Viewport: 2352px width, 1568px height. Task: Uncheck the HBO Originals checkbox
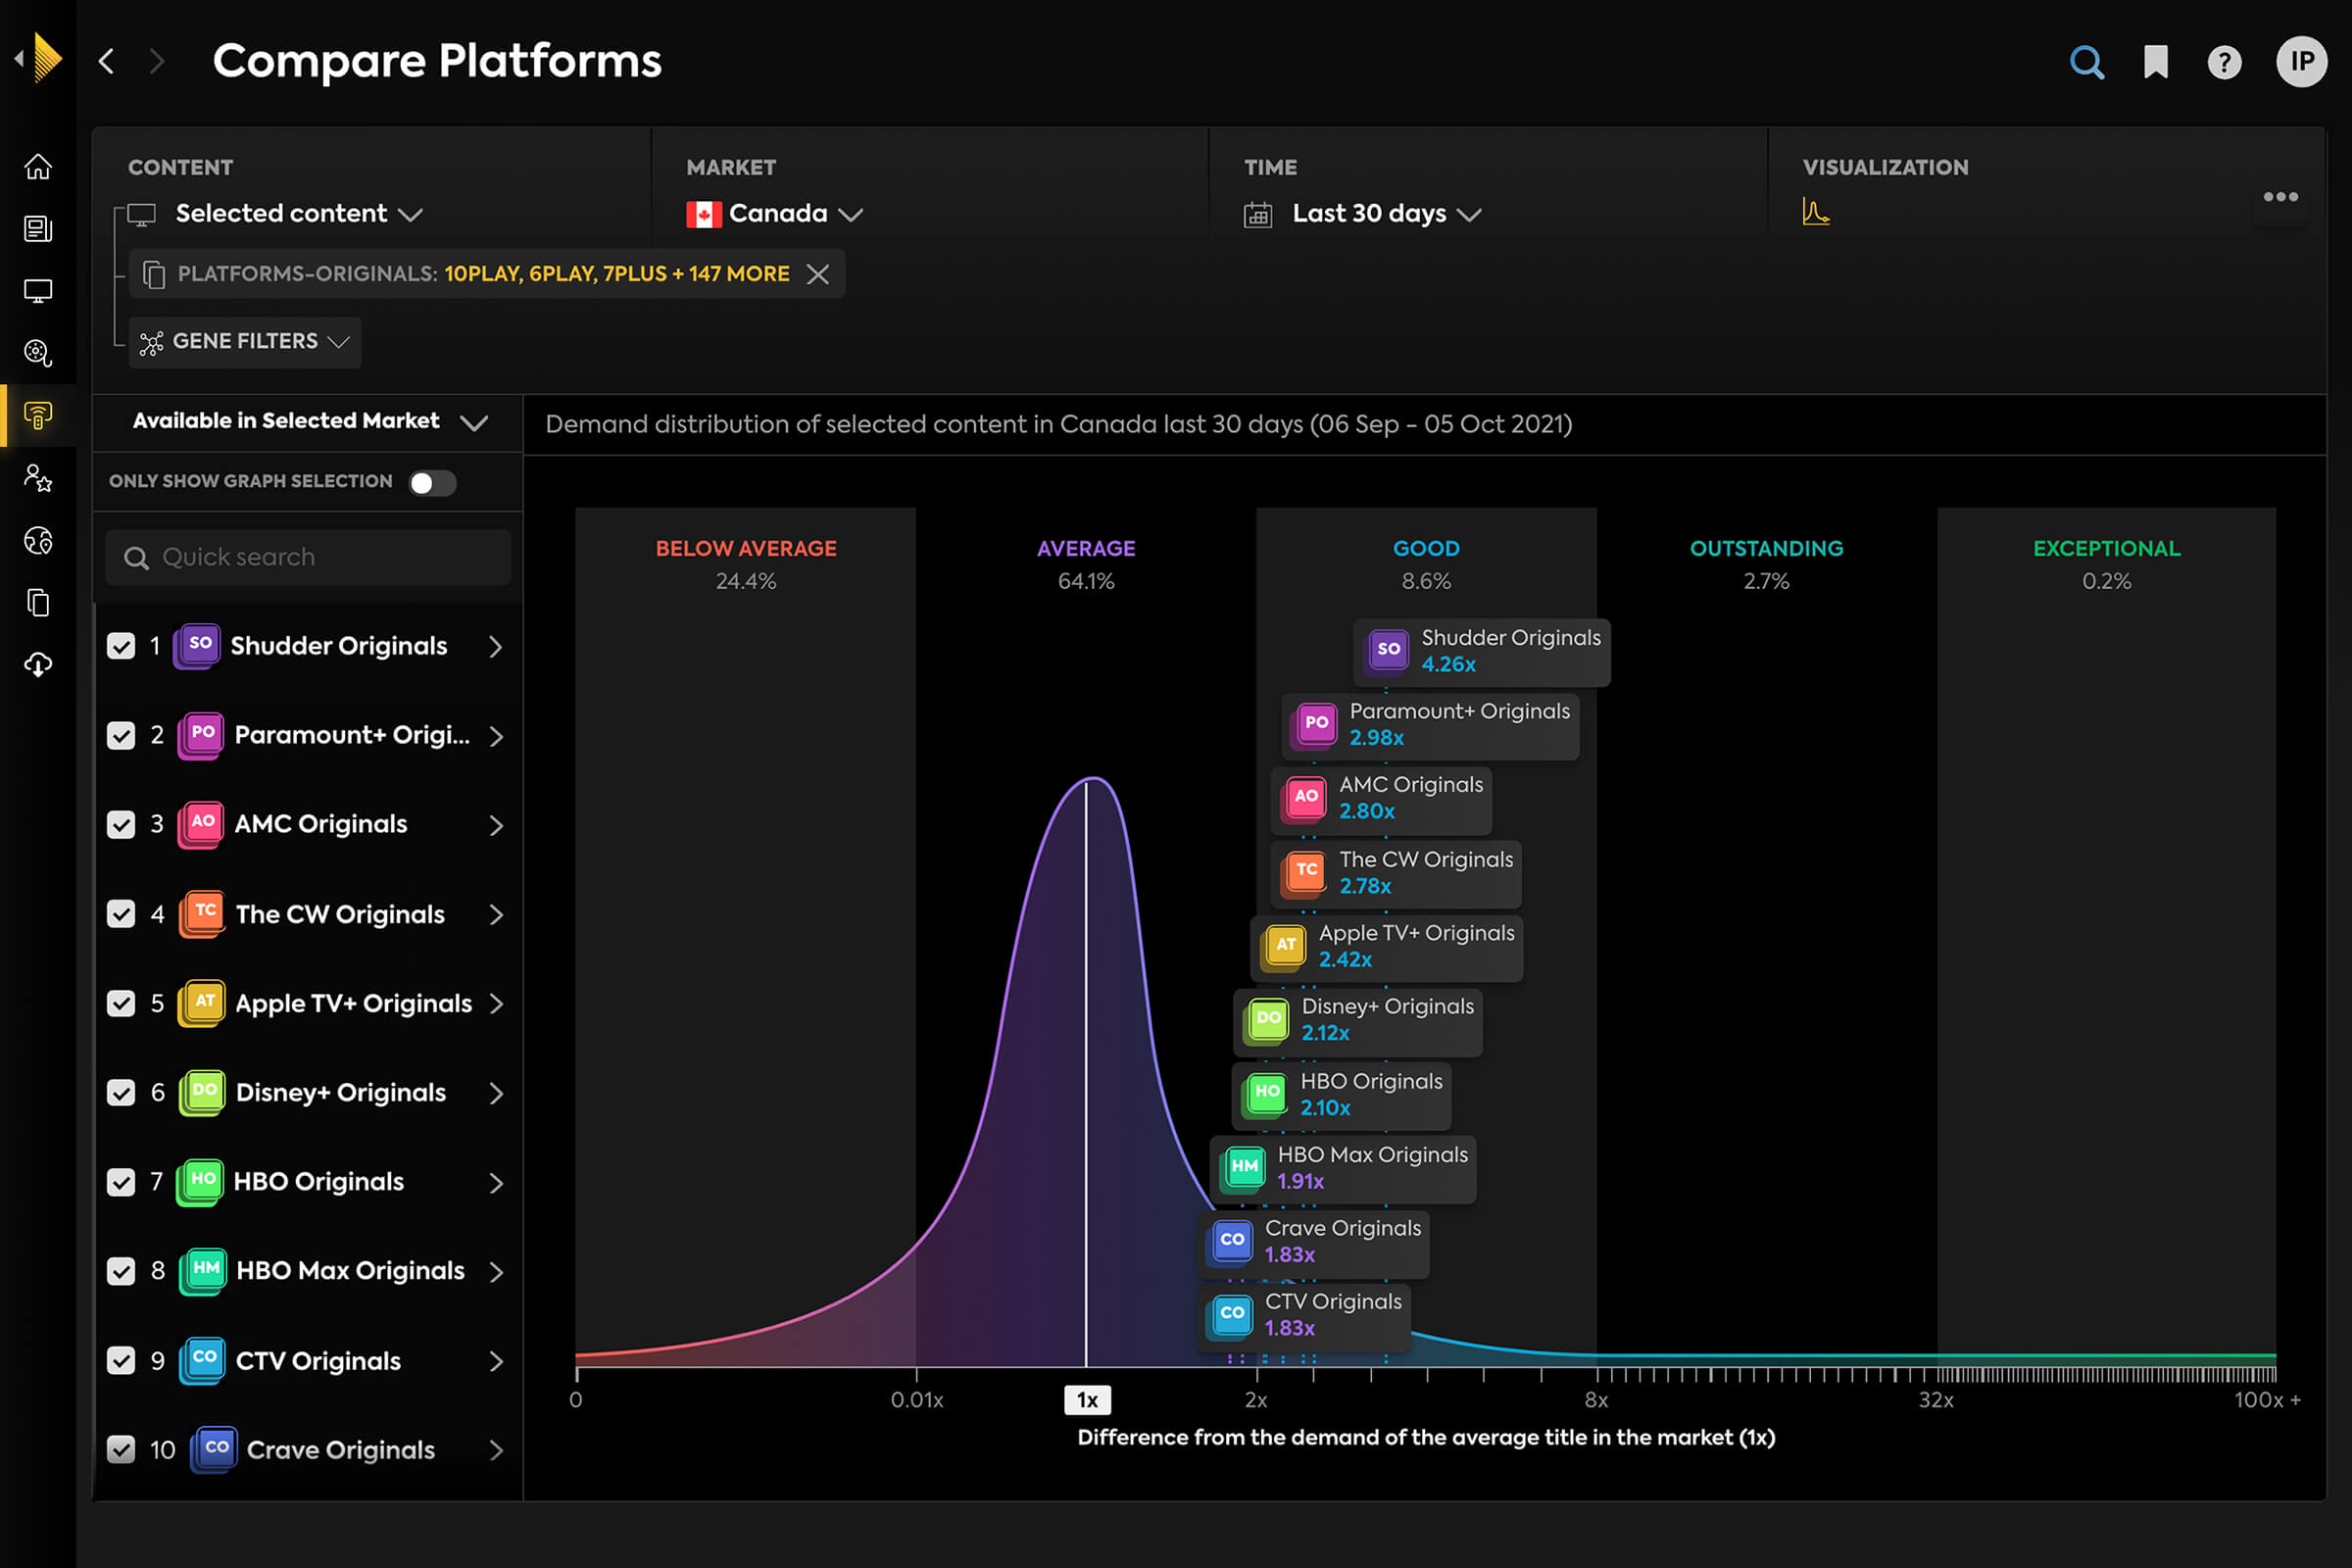coord(121,1182)
